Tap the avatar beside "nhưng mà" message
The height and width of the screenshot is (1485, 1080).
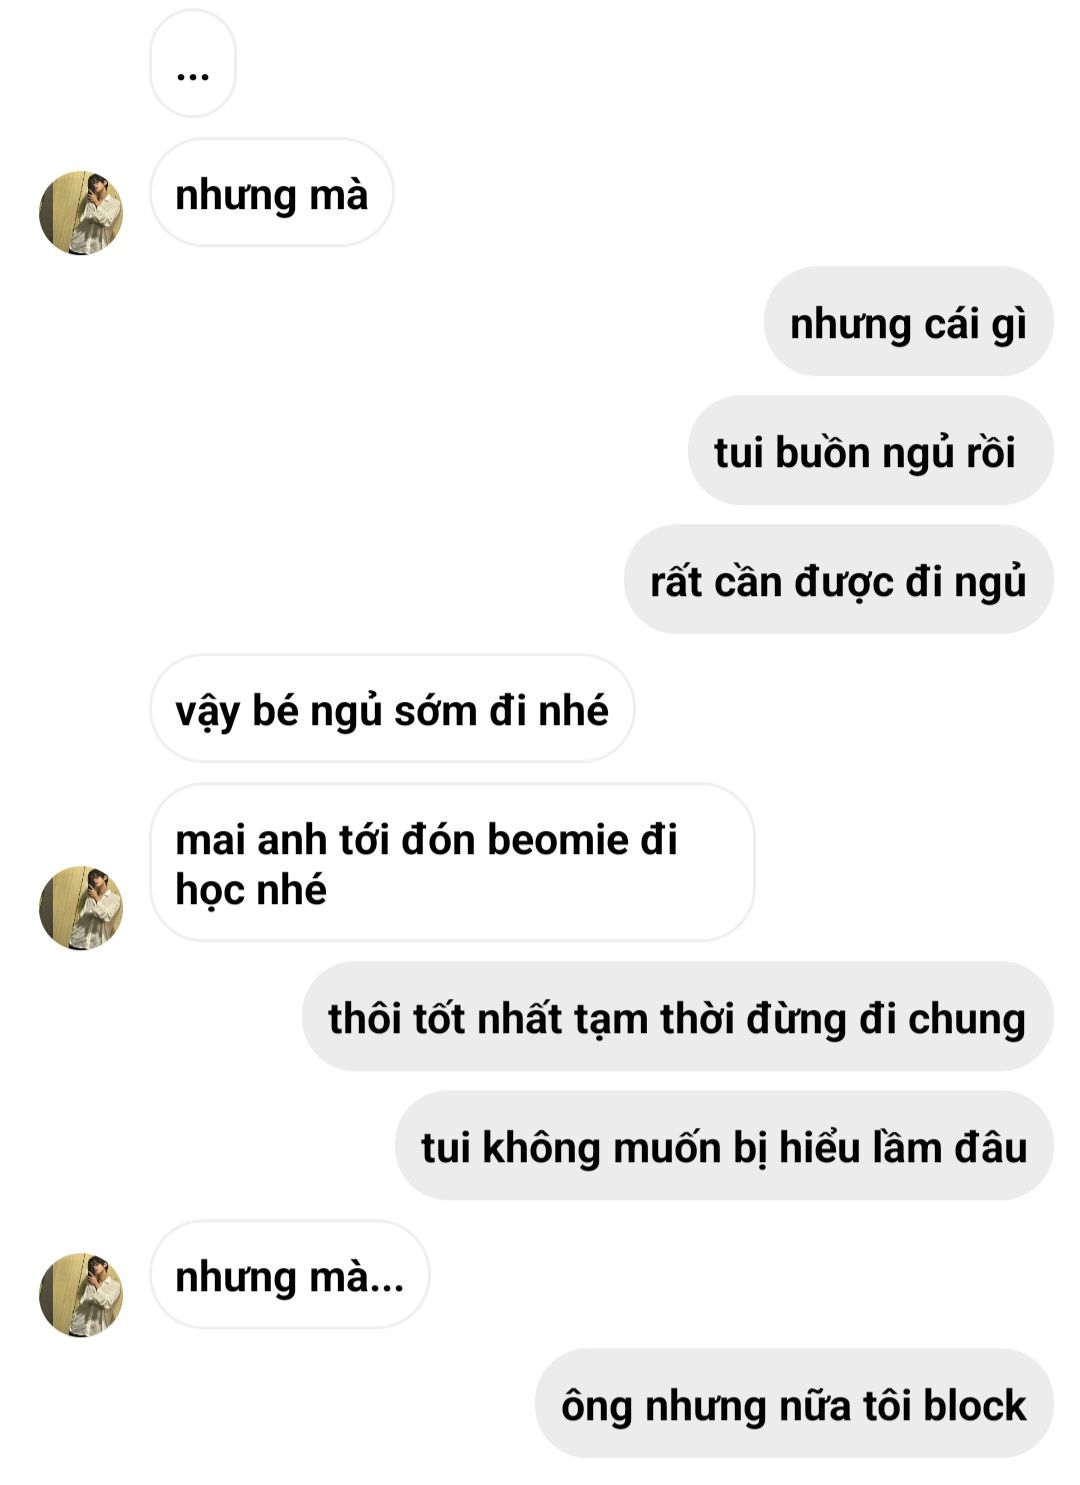coord(81,213)
